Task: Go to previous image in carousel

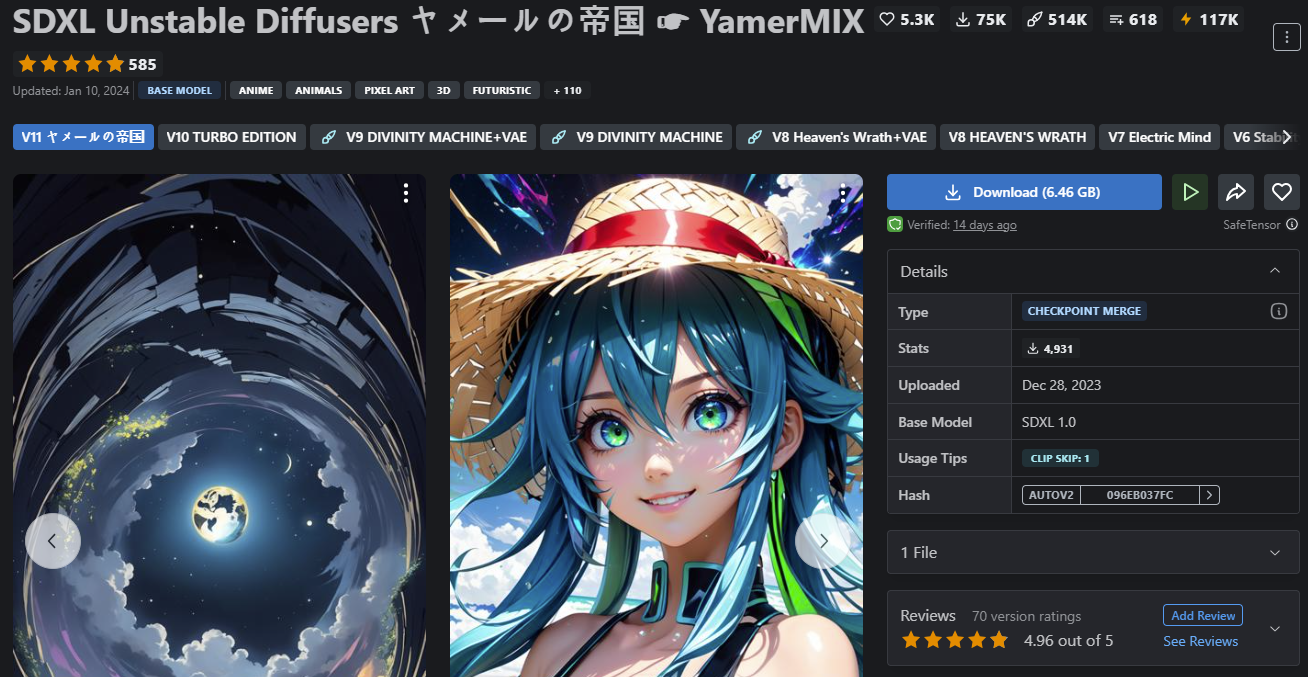Action: (x=52, y=541)
